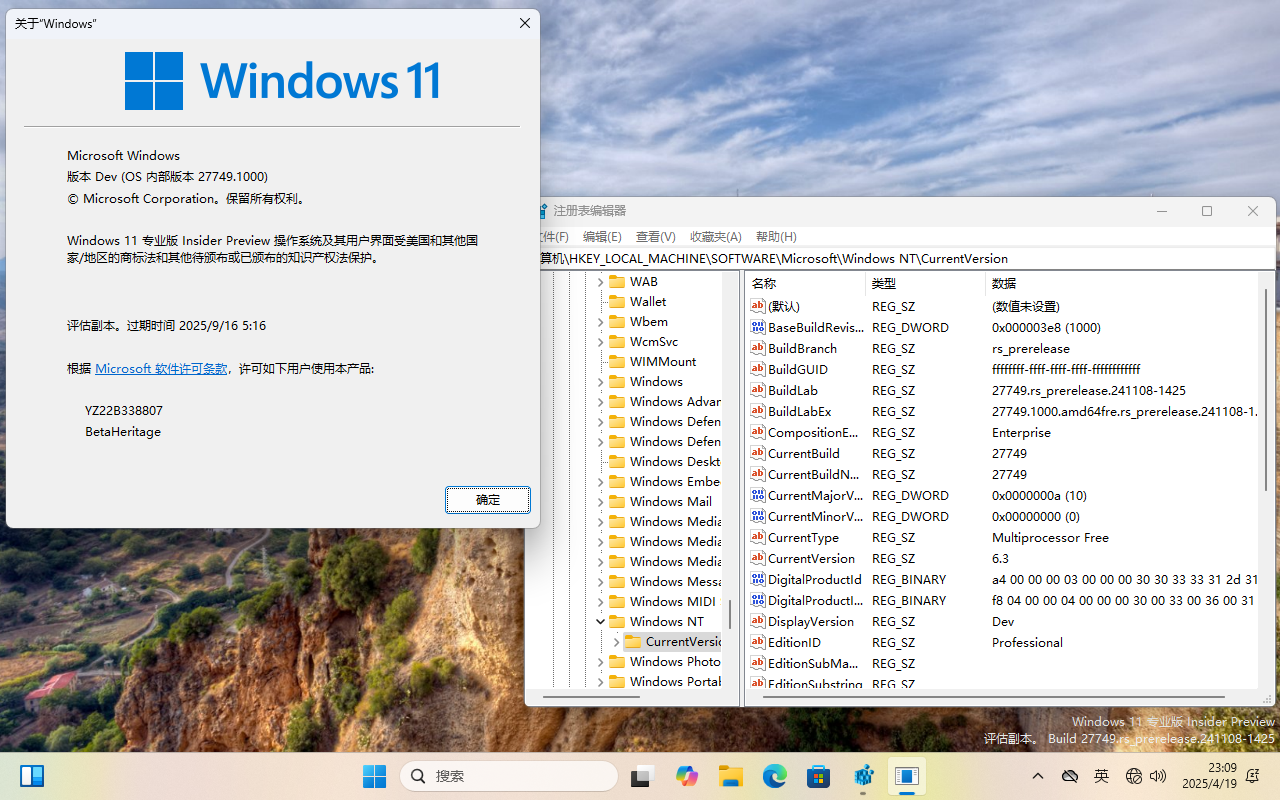Image resolution: width=1280 pixels, height=800 pixels.
Task: Collapse the Windows NT registry key
Action: pyautogui.click(x=600, y=621)
